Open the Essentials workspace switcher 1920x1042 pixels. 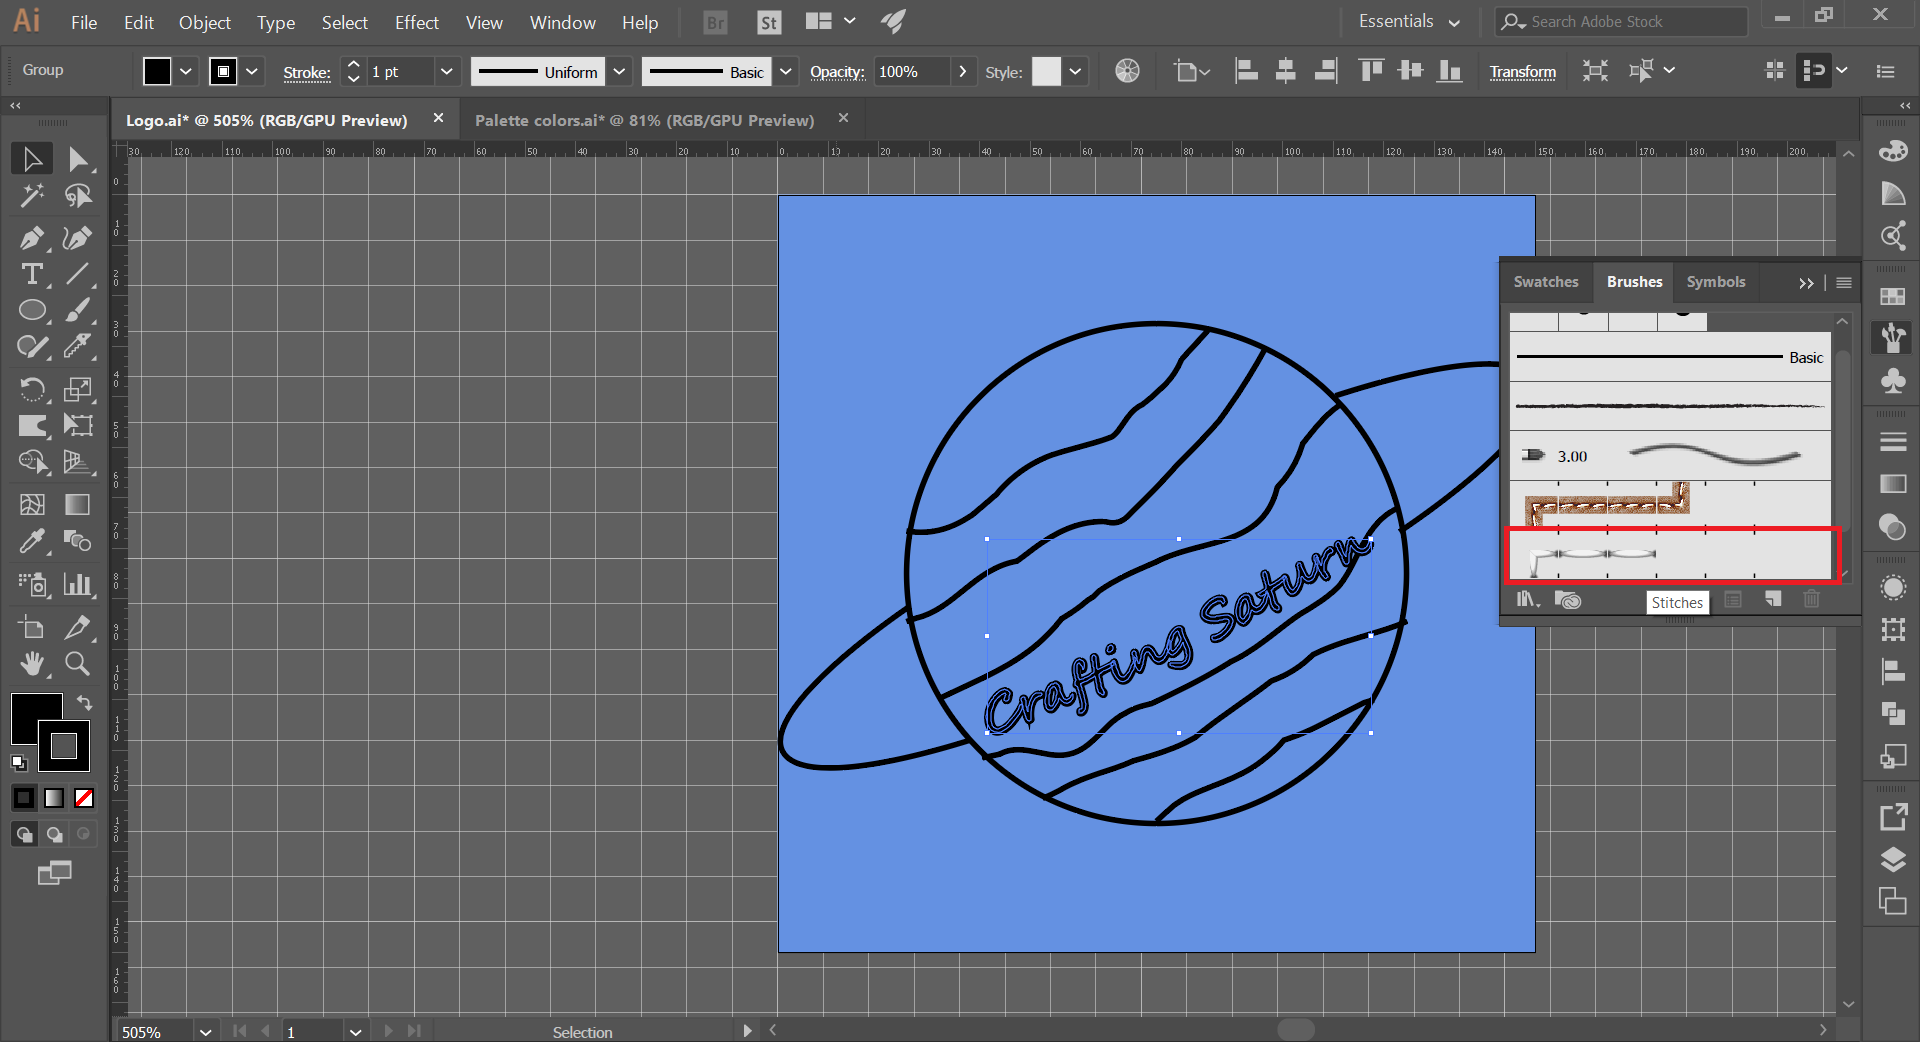[x=1409, y=21]
